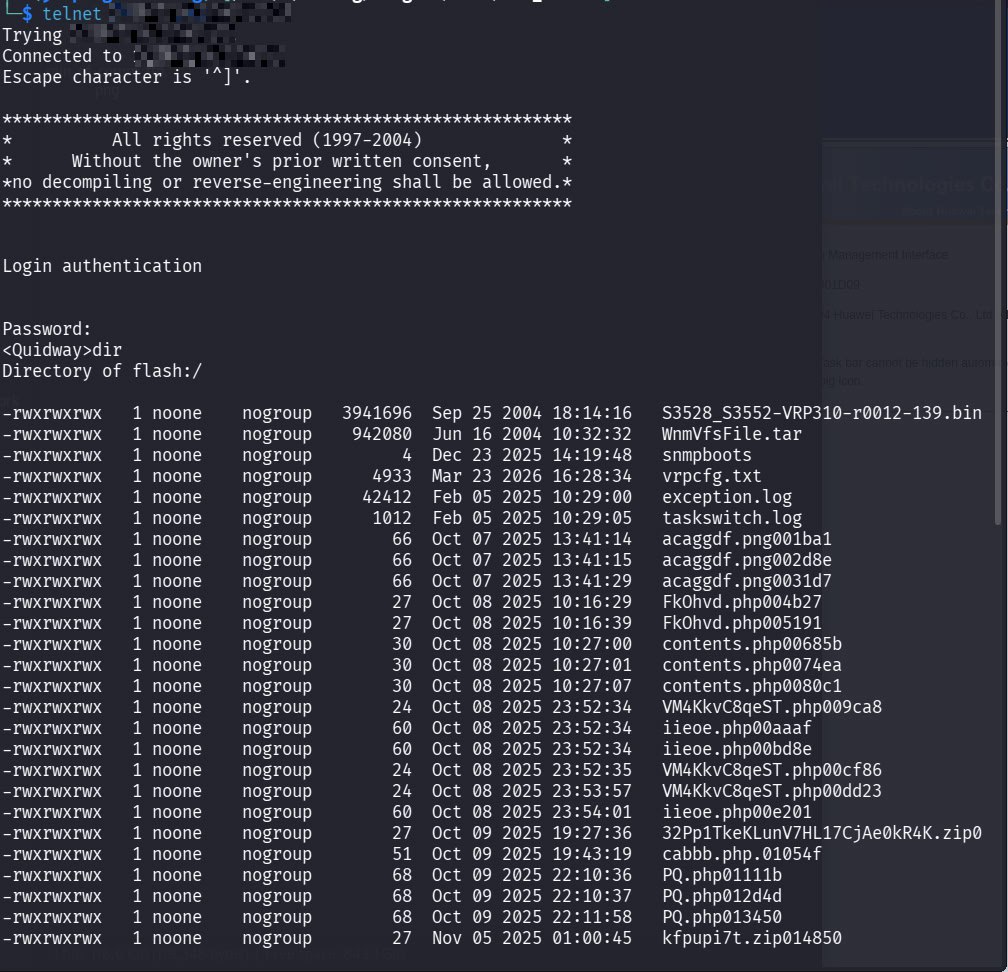Click VM4KkvC8qeST.php009ca8 filename

pos(771,707)
